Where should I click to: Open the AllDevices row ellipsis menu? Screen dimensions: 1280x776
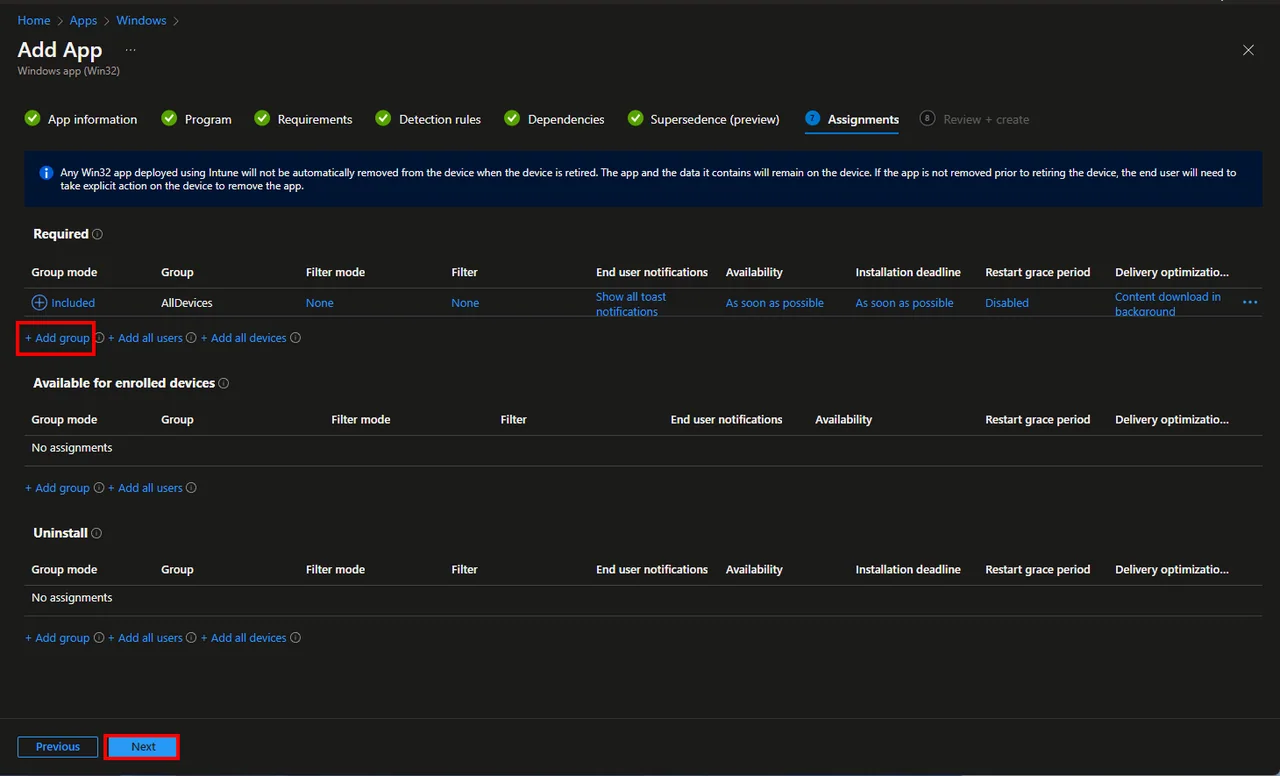click(x=1250, y=302)
